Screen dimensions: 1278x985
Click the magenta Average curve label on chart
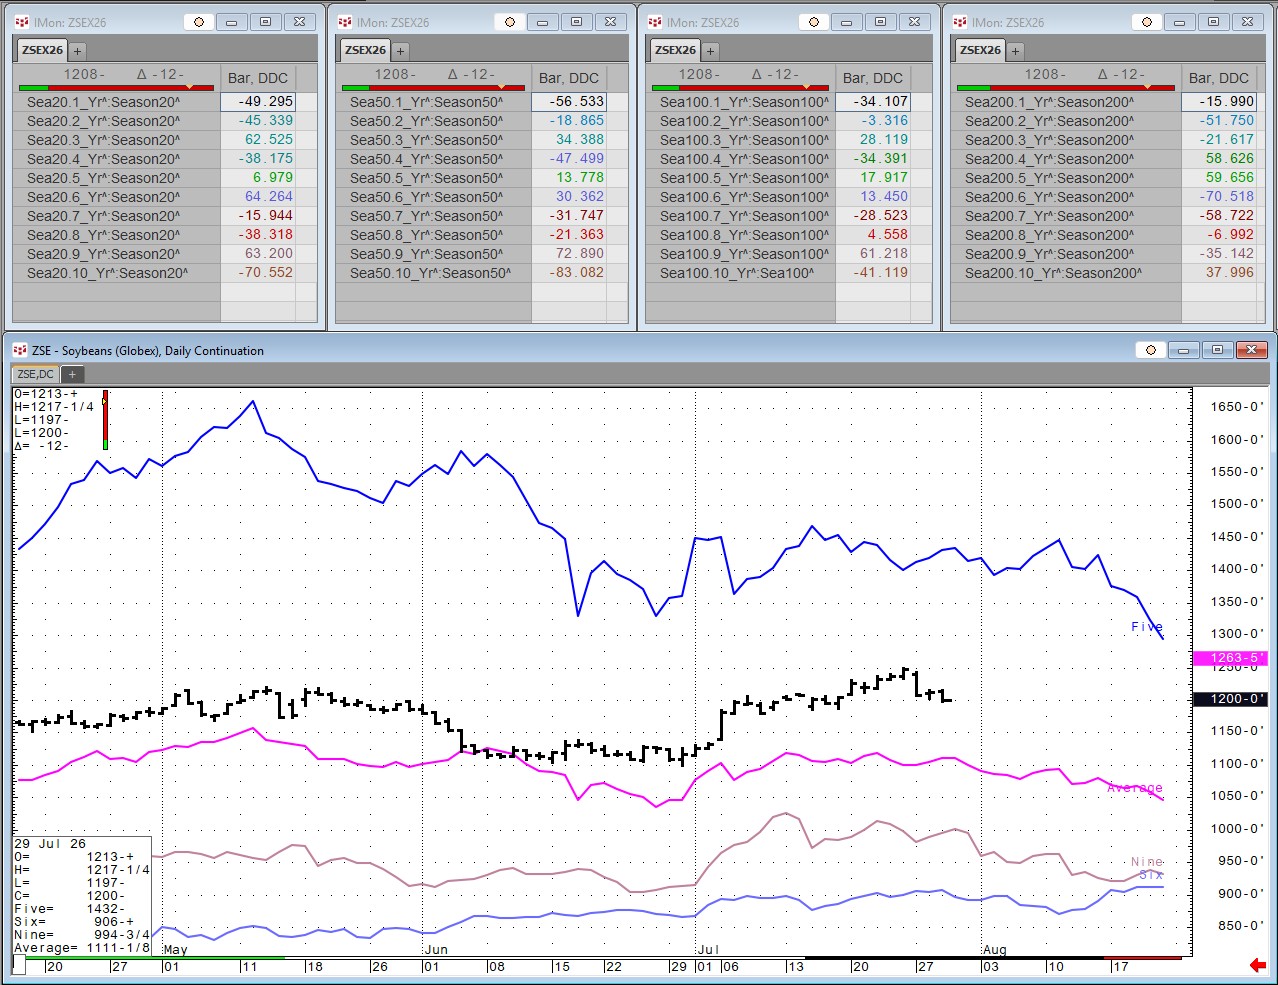point(1135,788)
